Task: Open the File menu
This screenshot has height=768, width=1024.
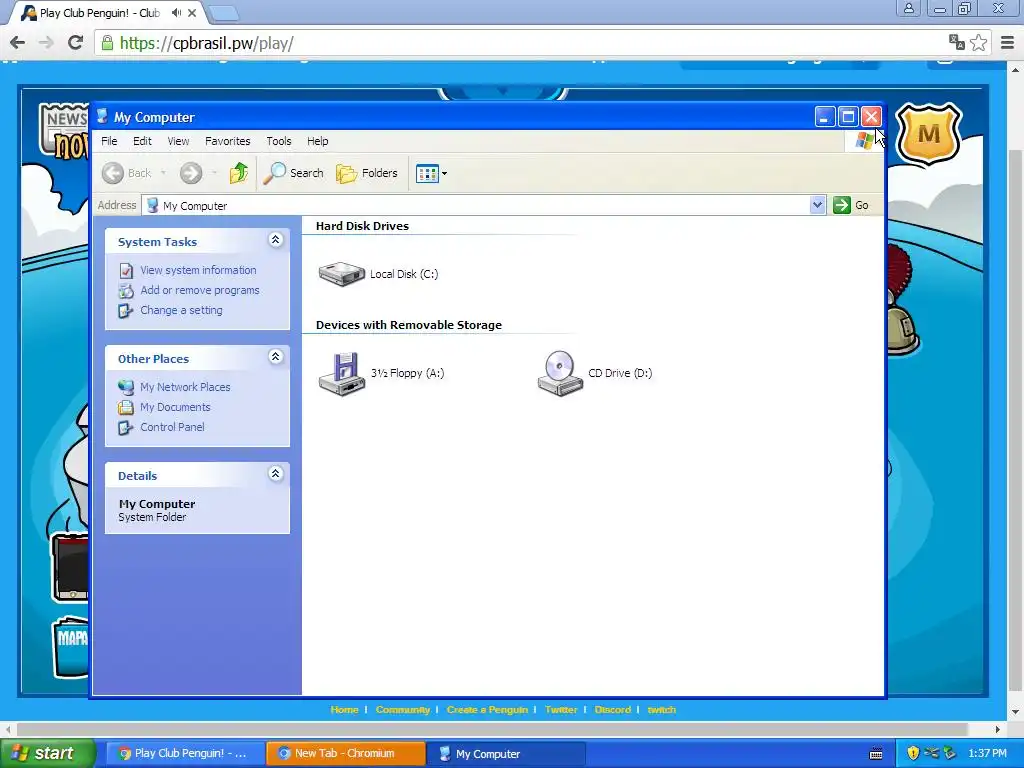Action: (109, 141)
